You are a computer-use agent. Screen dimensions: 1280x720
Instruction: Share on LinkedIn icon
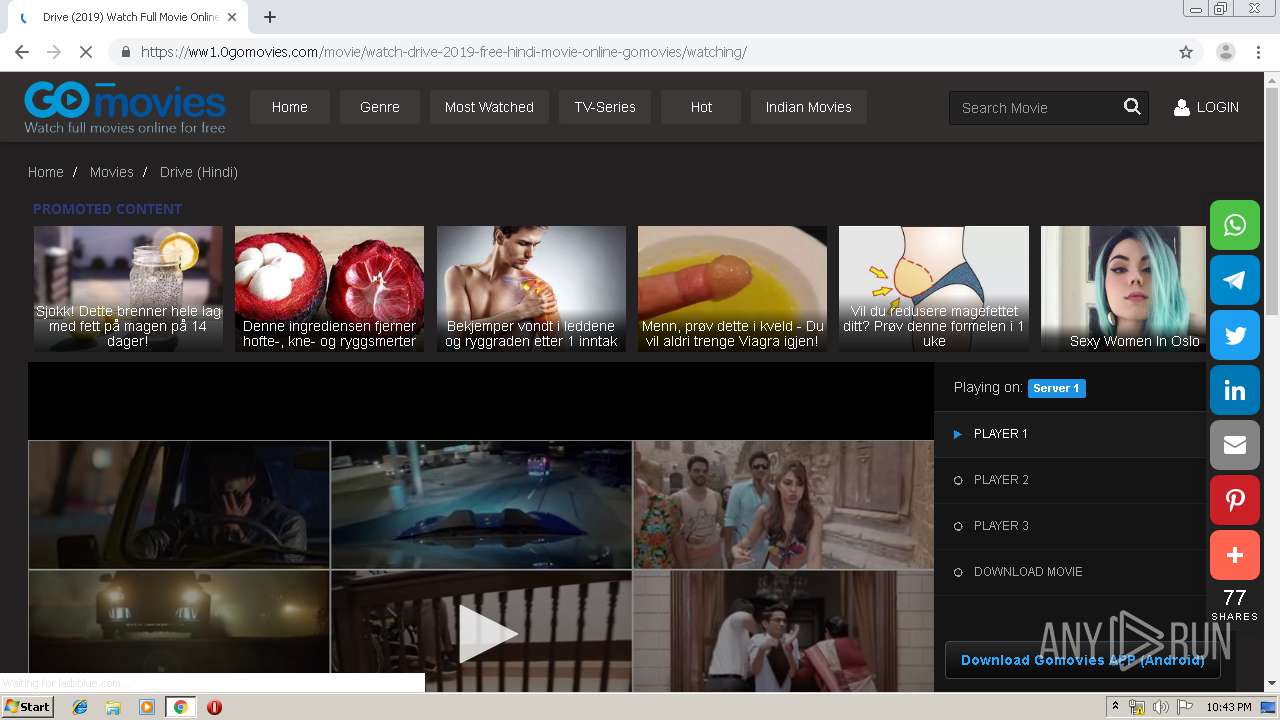pyautogui.click(x=1235, y=390)
